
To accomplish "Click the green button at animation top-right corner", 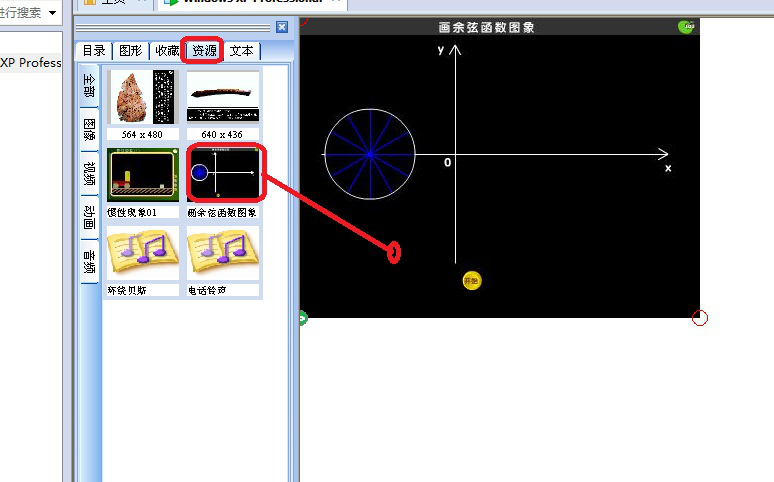I will (x=686, y=27).
